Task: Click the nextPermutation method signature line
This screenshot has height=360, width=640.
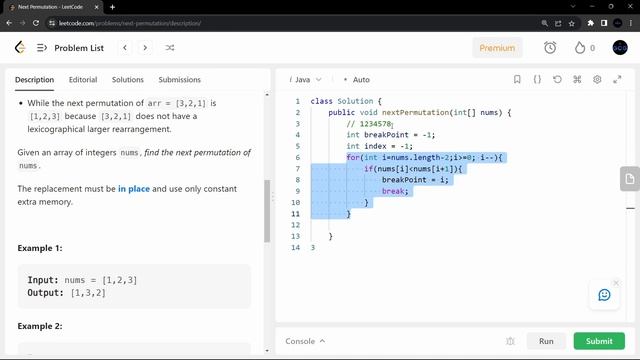Action: tap(419, 113)
